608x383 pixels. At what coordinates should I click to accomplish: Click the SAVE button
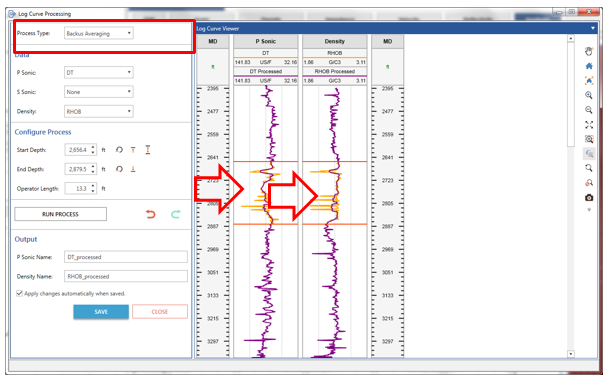(x=101, y=312)
